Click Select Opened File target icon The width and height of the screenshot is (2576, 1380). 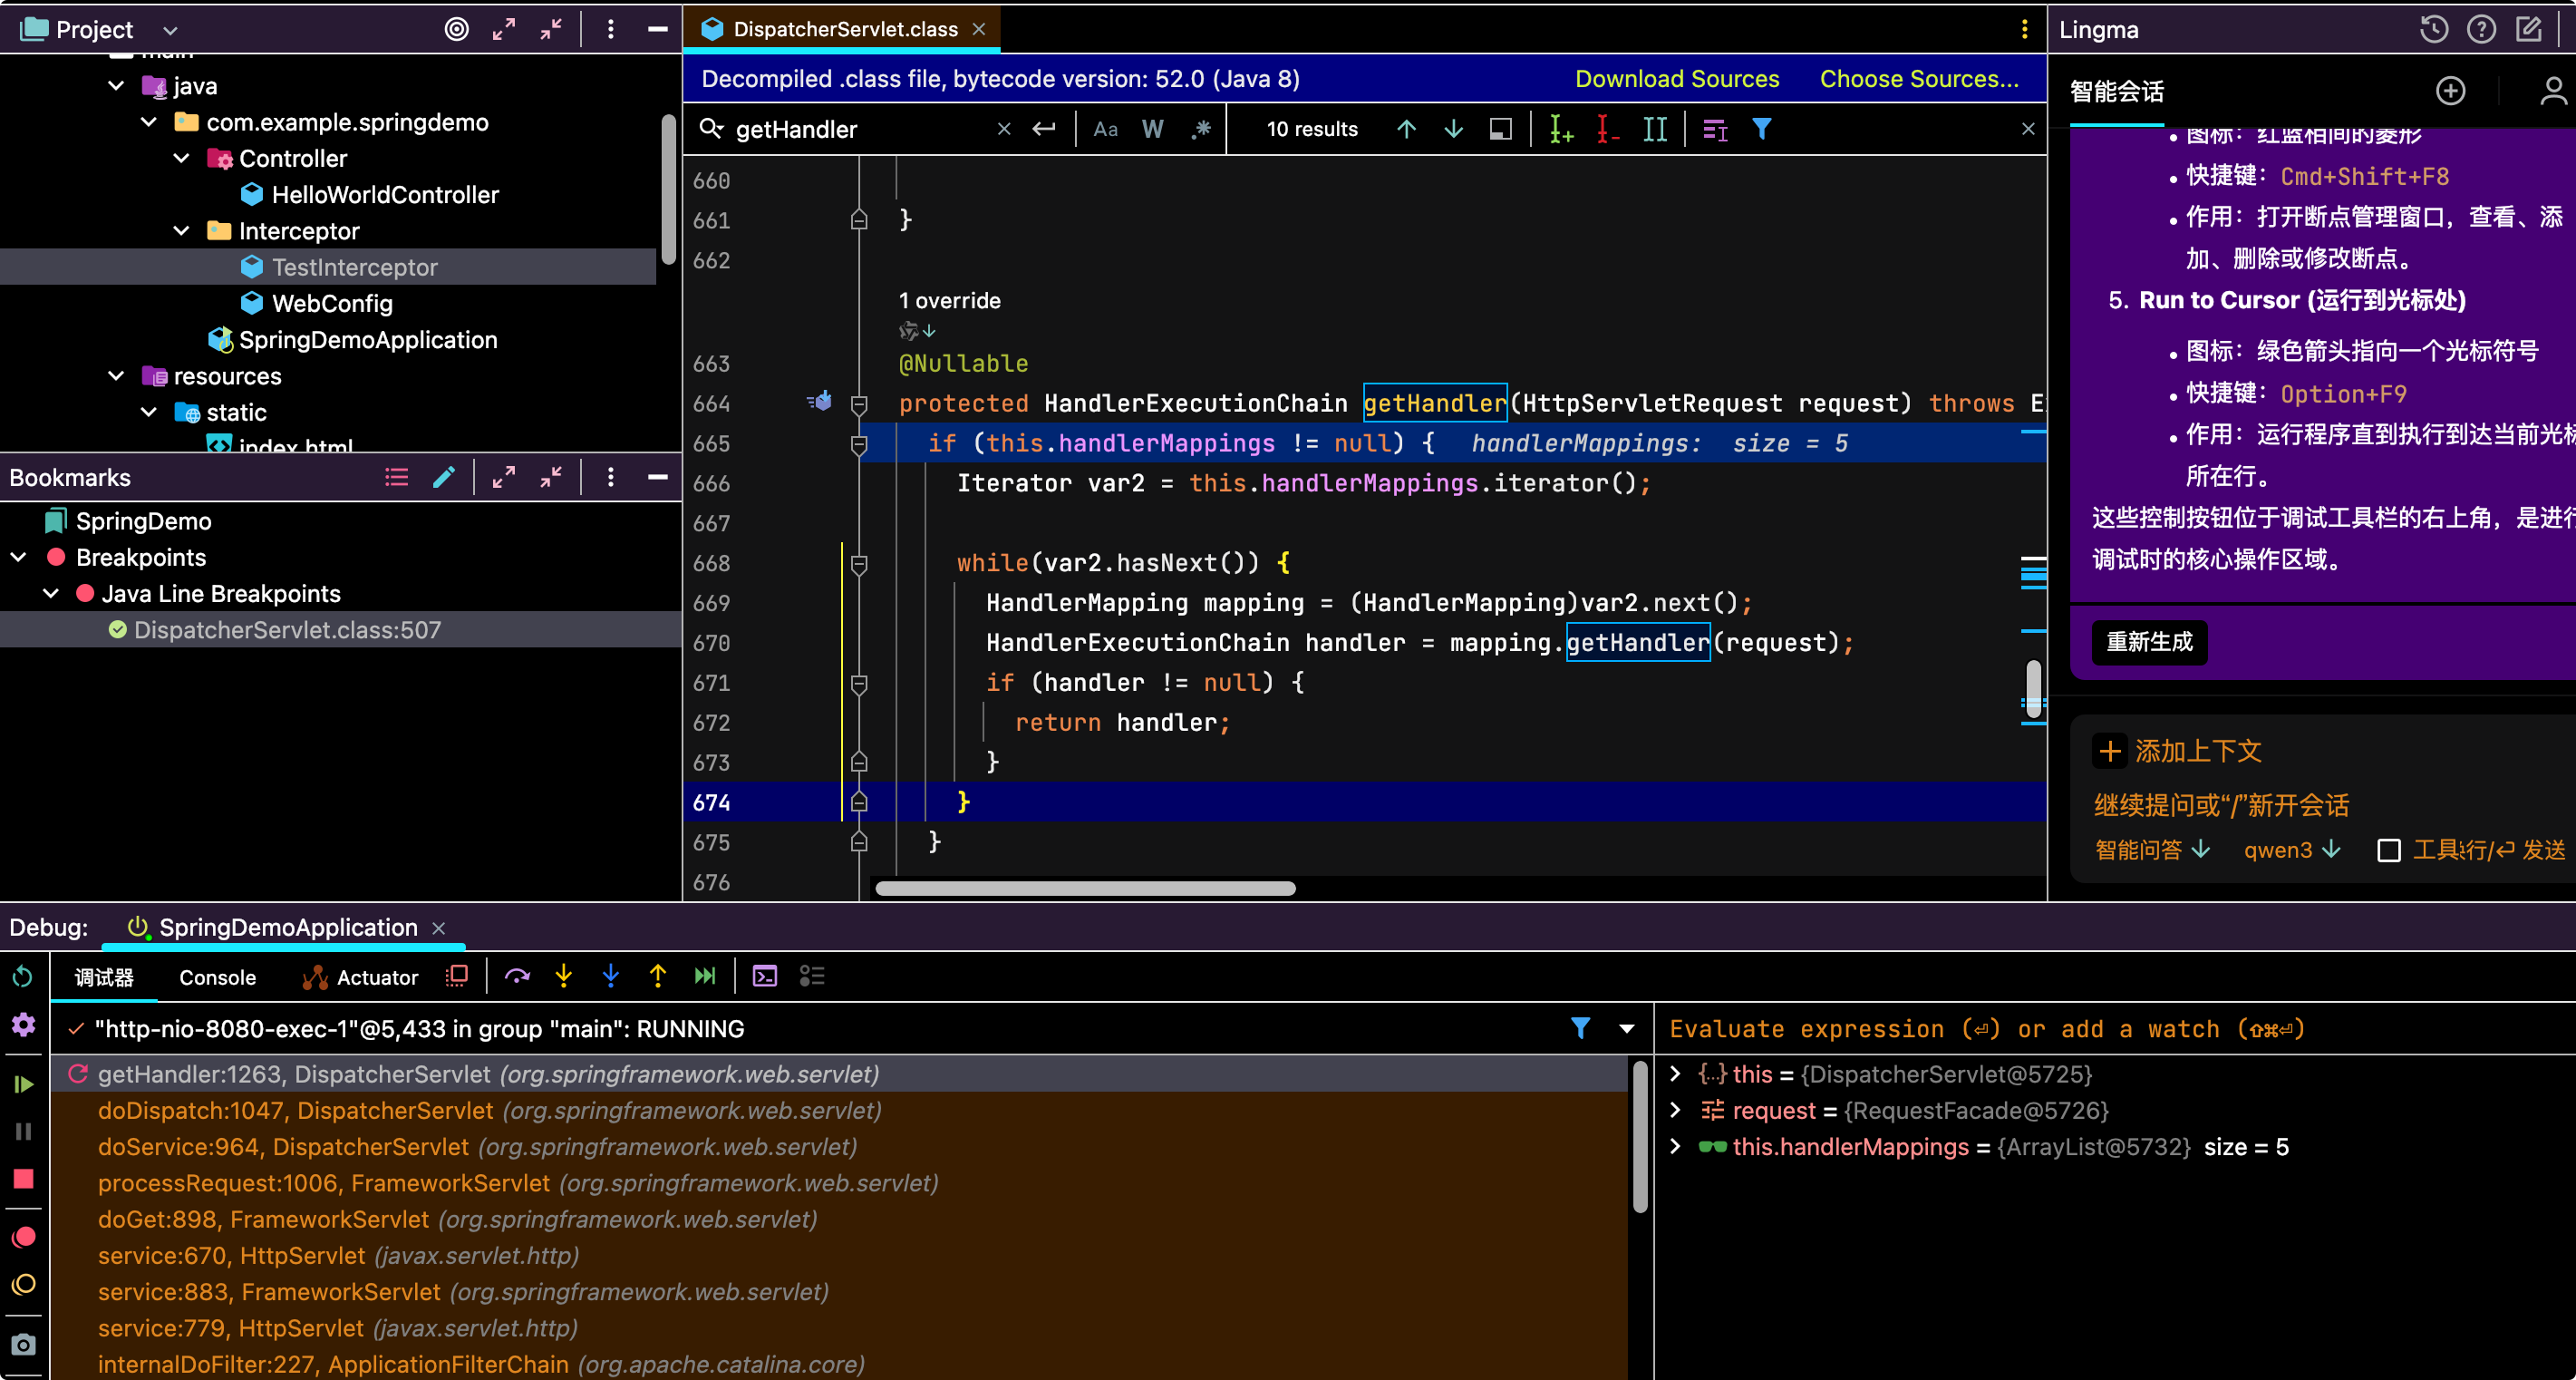click(x=456, y=29)
